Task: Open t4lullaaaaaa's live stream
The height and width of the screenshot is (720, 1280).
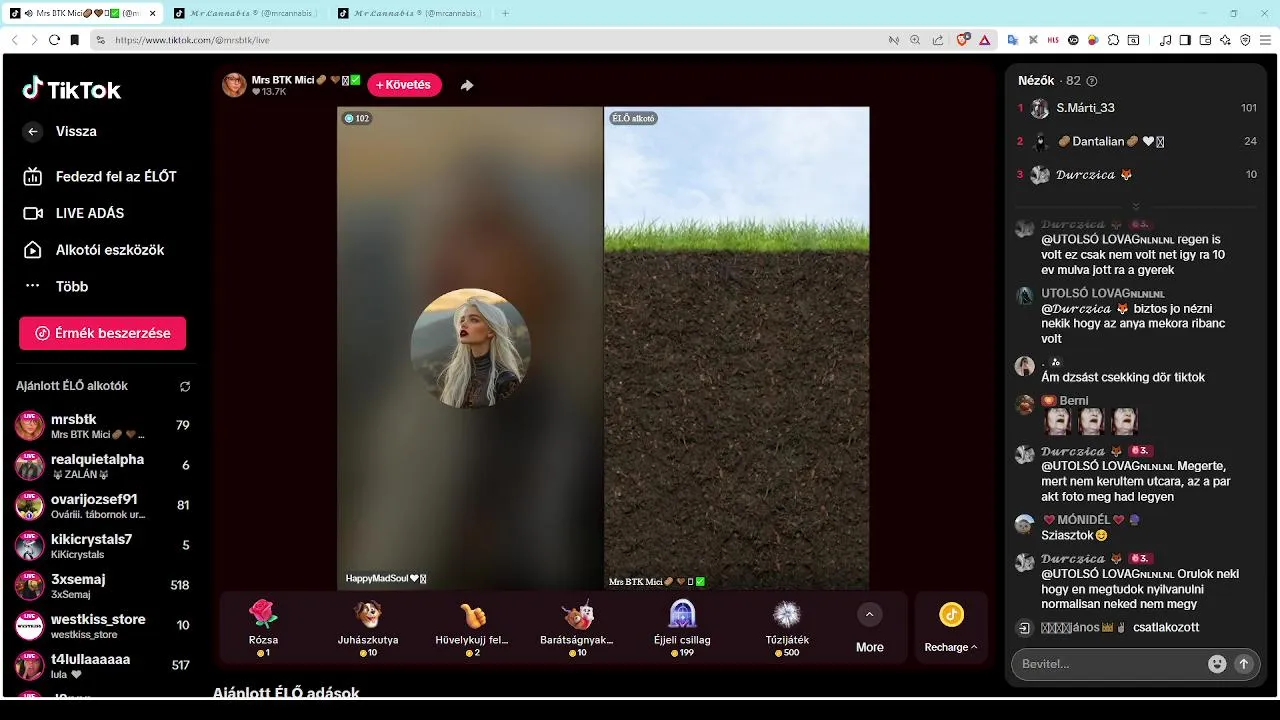Action: 103,665
